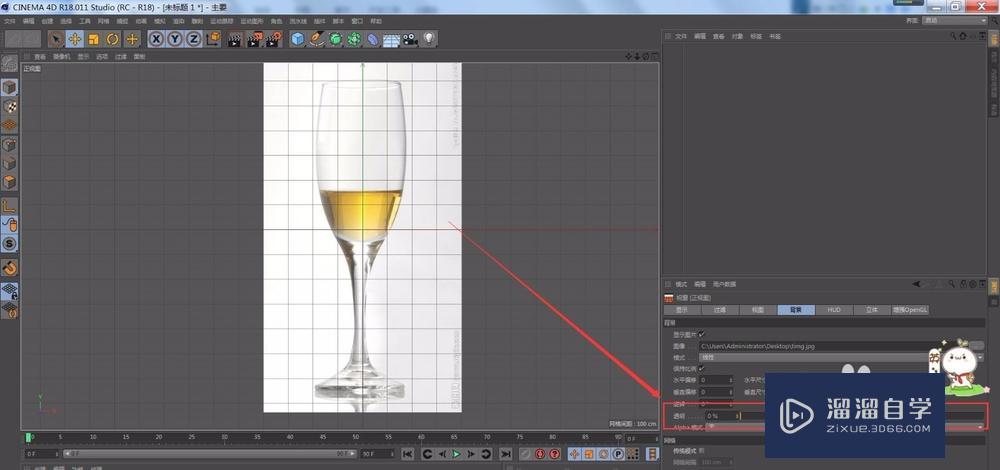Click the image file path field

tap(832, 346)
